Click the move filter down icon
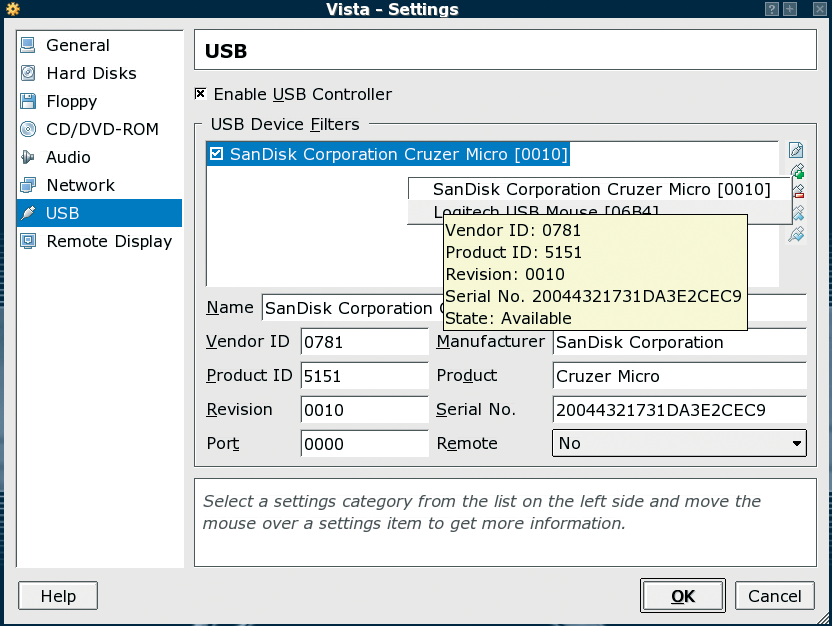Viewport: 832px width, 626px height. [x=796, y=234]
